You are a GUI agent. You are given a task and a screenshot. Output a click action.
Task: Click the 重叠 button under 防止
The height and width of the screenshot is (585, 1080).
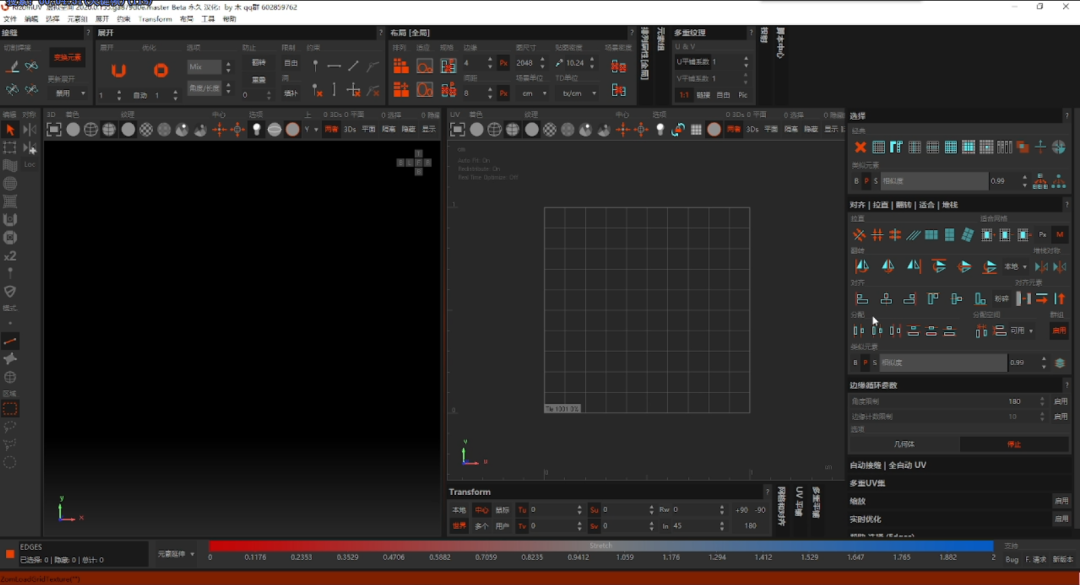point(259,80)
